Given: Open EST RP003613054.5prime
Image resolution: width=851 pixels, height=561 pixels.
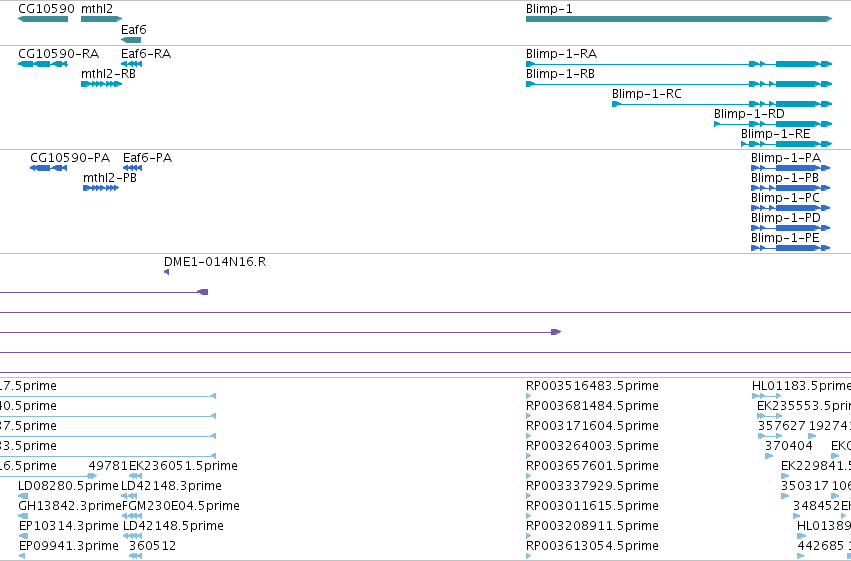Looking at the screenshot, I should 592,546.
